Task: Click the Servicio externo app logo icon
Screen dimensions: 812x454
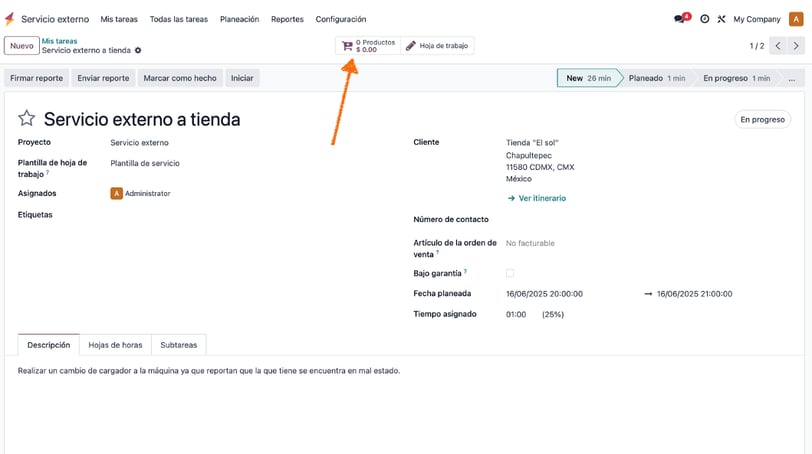Action: 10,19
